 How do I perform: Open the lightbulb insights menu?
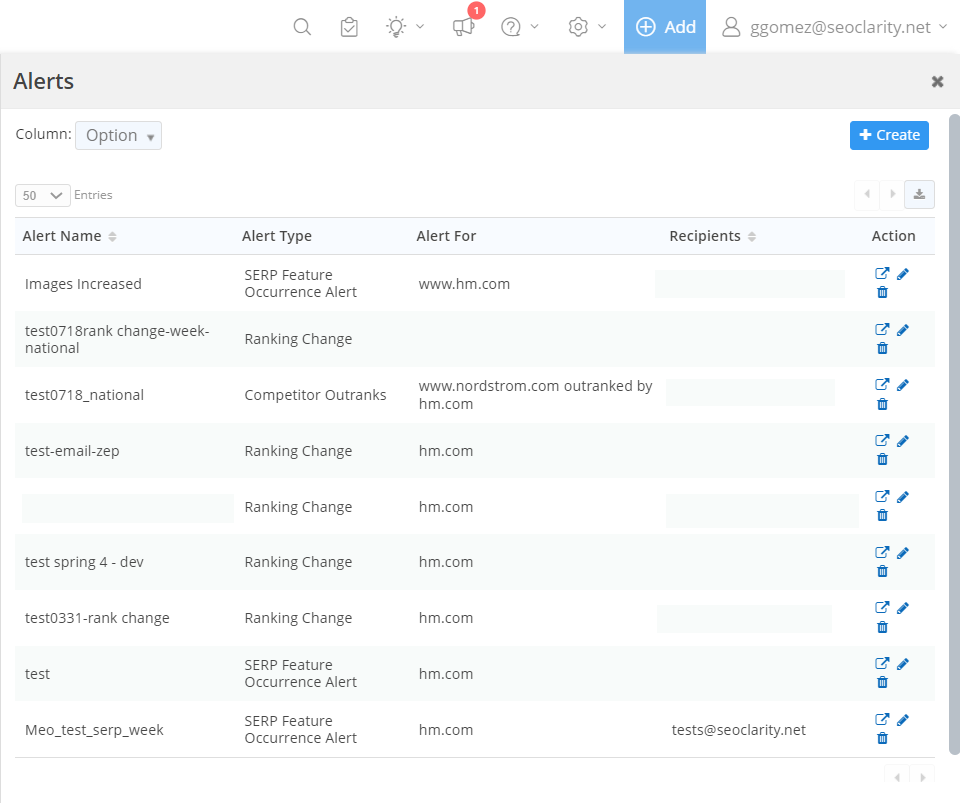click(405, 27)
